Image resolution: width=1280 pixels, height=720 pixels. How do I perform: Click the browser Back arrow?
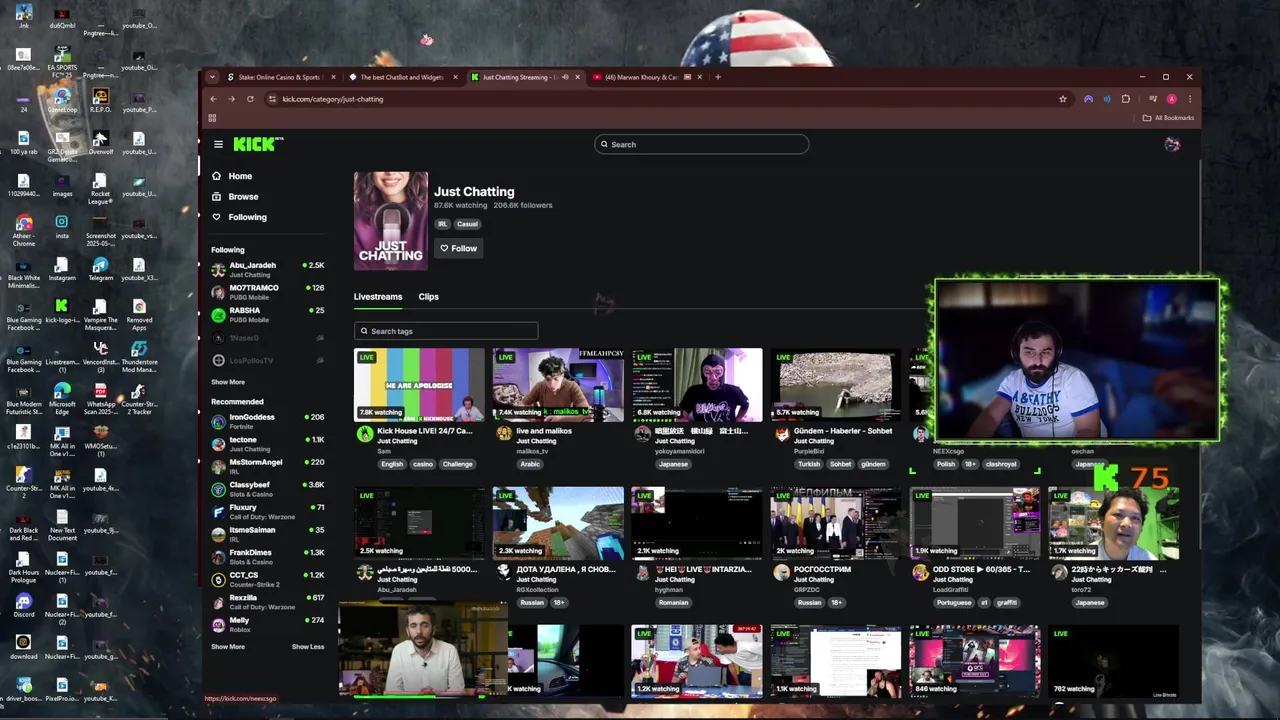pyautogui.click(x=213, y=99)
